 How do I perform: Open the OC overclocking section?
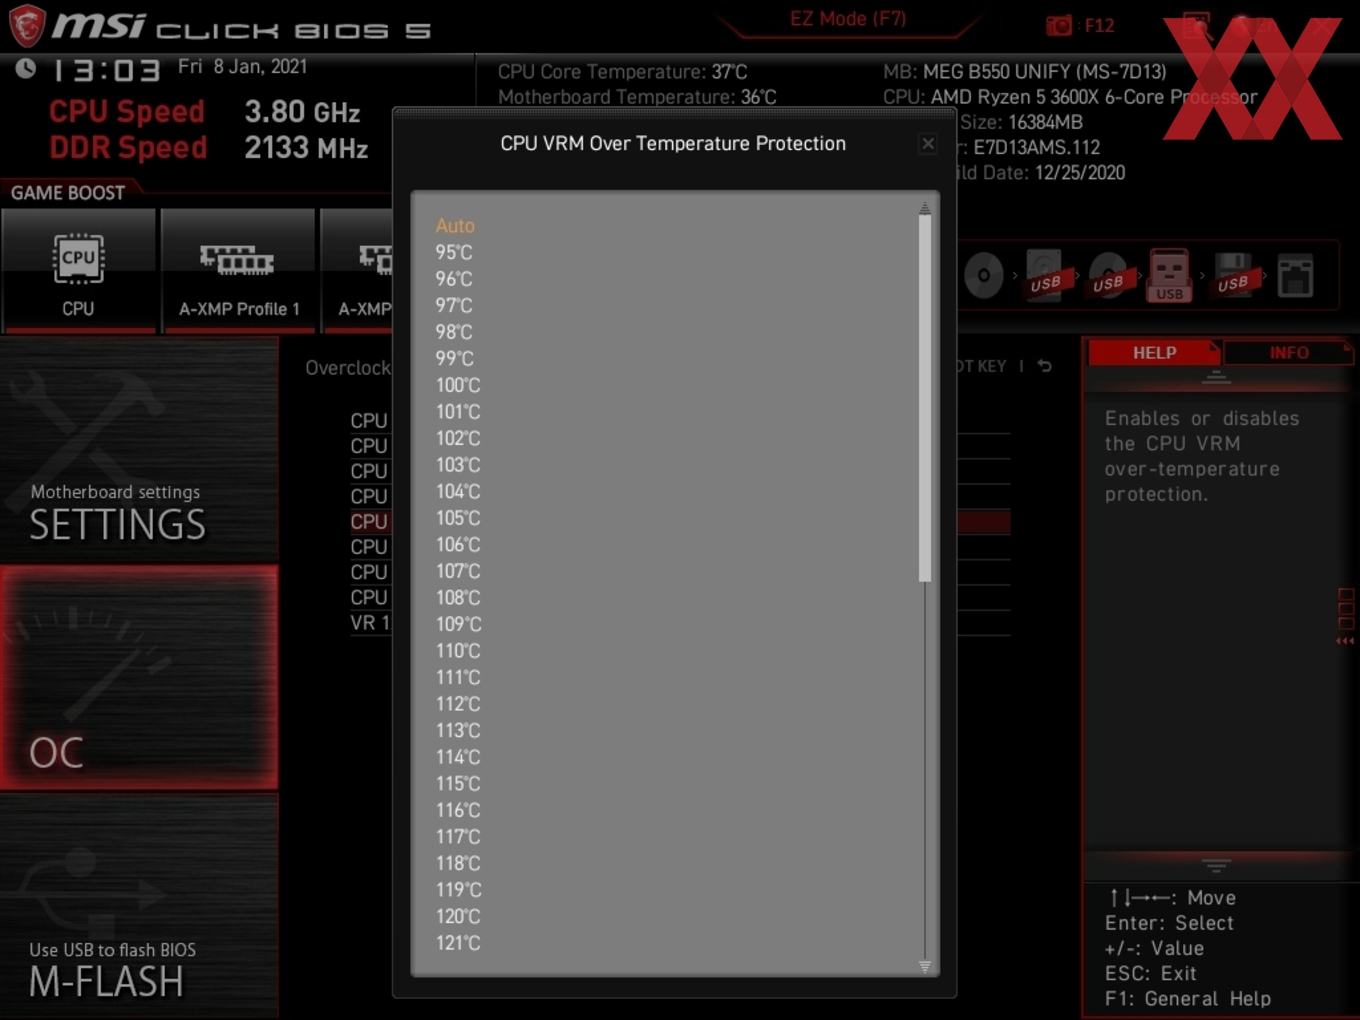(x=139, y=678)
